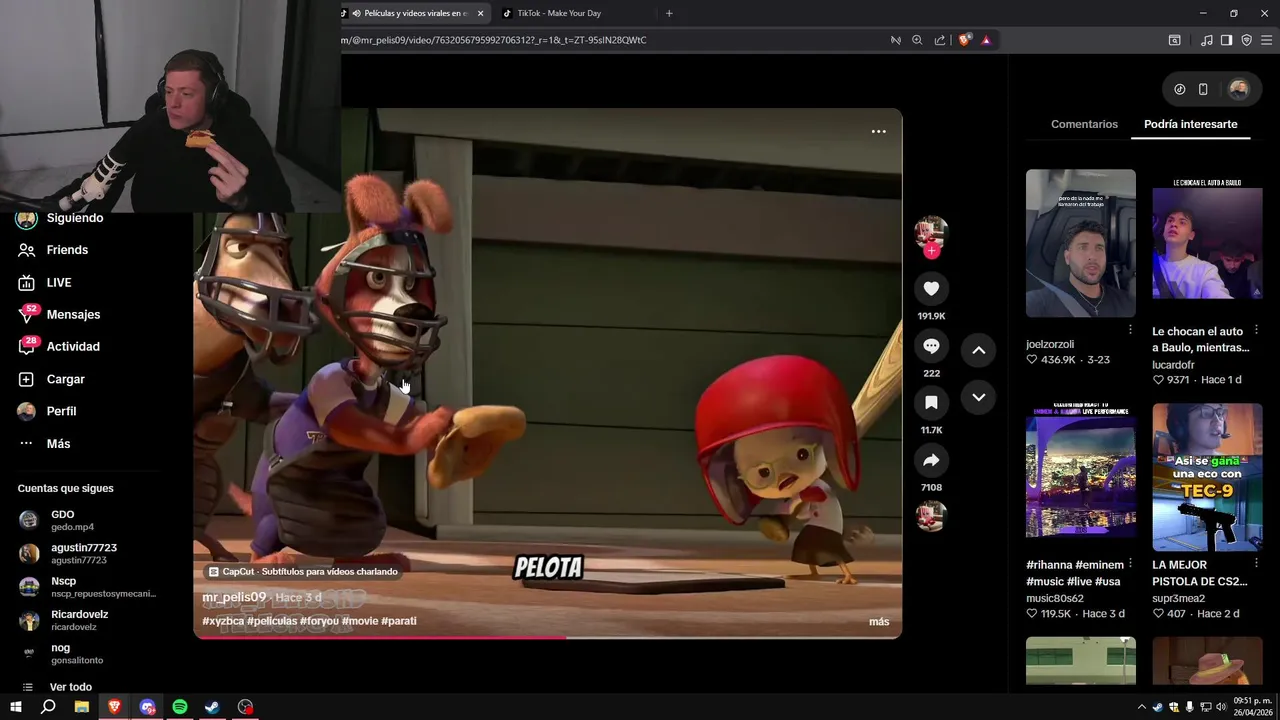Open the Brave VPN shield icon
Screen dimensions: 1280x720
[1246, 40]
